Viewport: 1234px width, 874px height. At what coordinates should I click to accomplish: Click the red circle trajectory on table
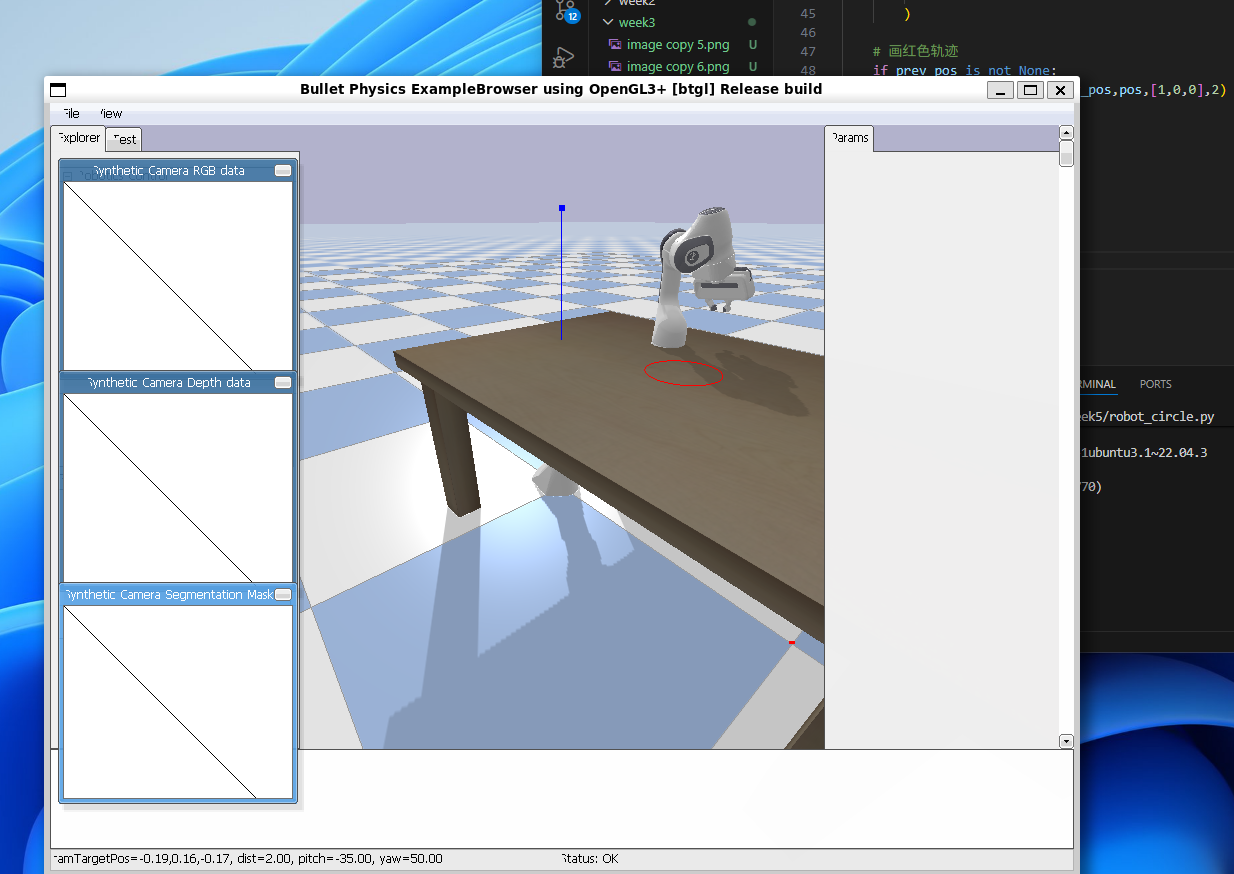(683, 373)
